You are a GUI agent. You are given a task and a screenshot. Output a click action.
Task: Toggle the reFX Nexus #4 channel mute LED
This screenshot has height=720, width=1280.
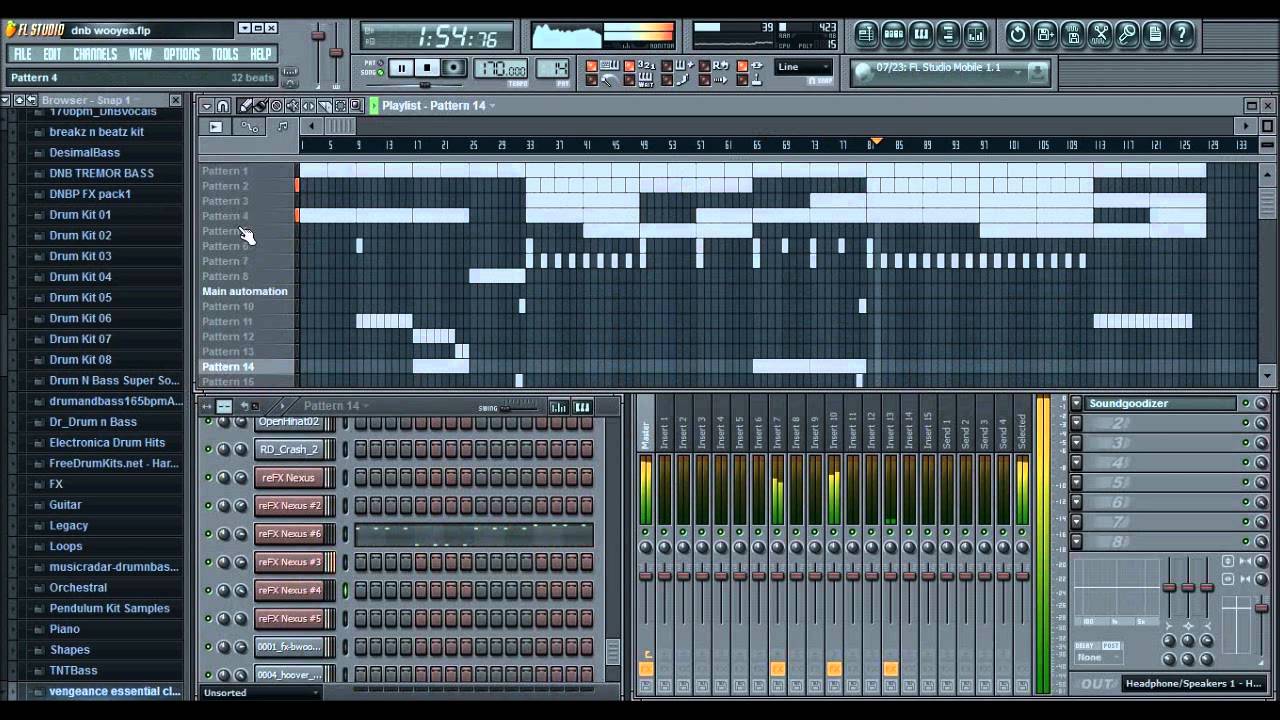[x=208, y=590]
